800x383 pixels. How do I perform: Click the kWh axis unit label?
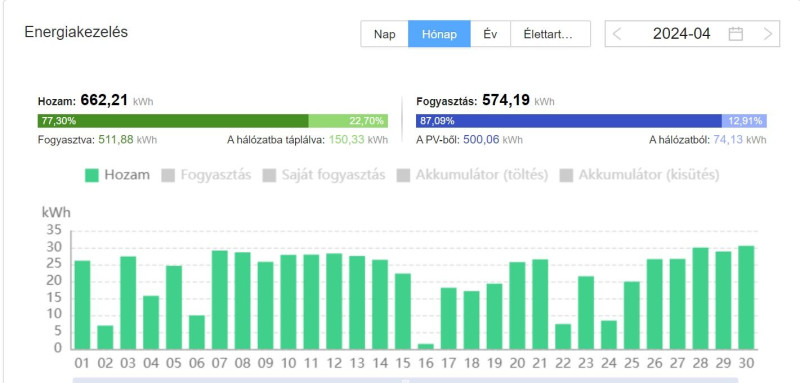point(56,213)
